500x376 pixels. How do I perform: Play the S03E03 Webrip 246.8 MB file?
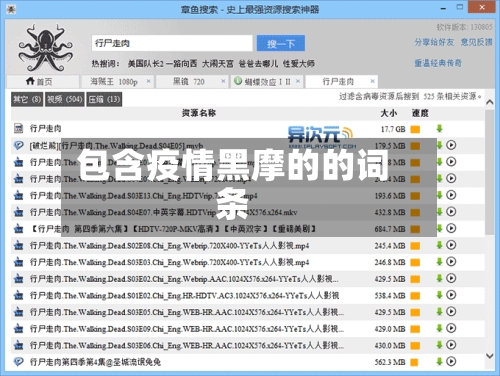coord(451,262)
